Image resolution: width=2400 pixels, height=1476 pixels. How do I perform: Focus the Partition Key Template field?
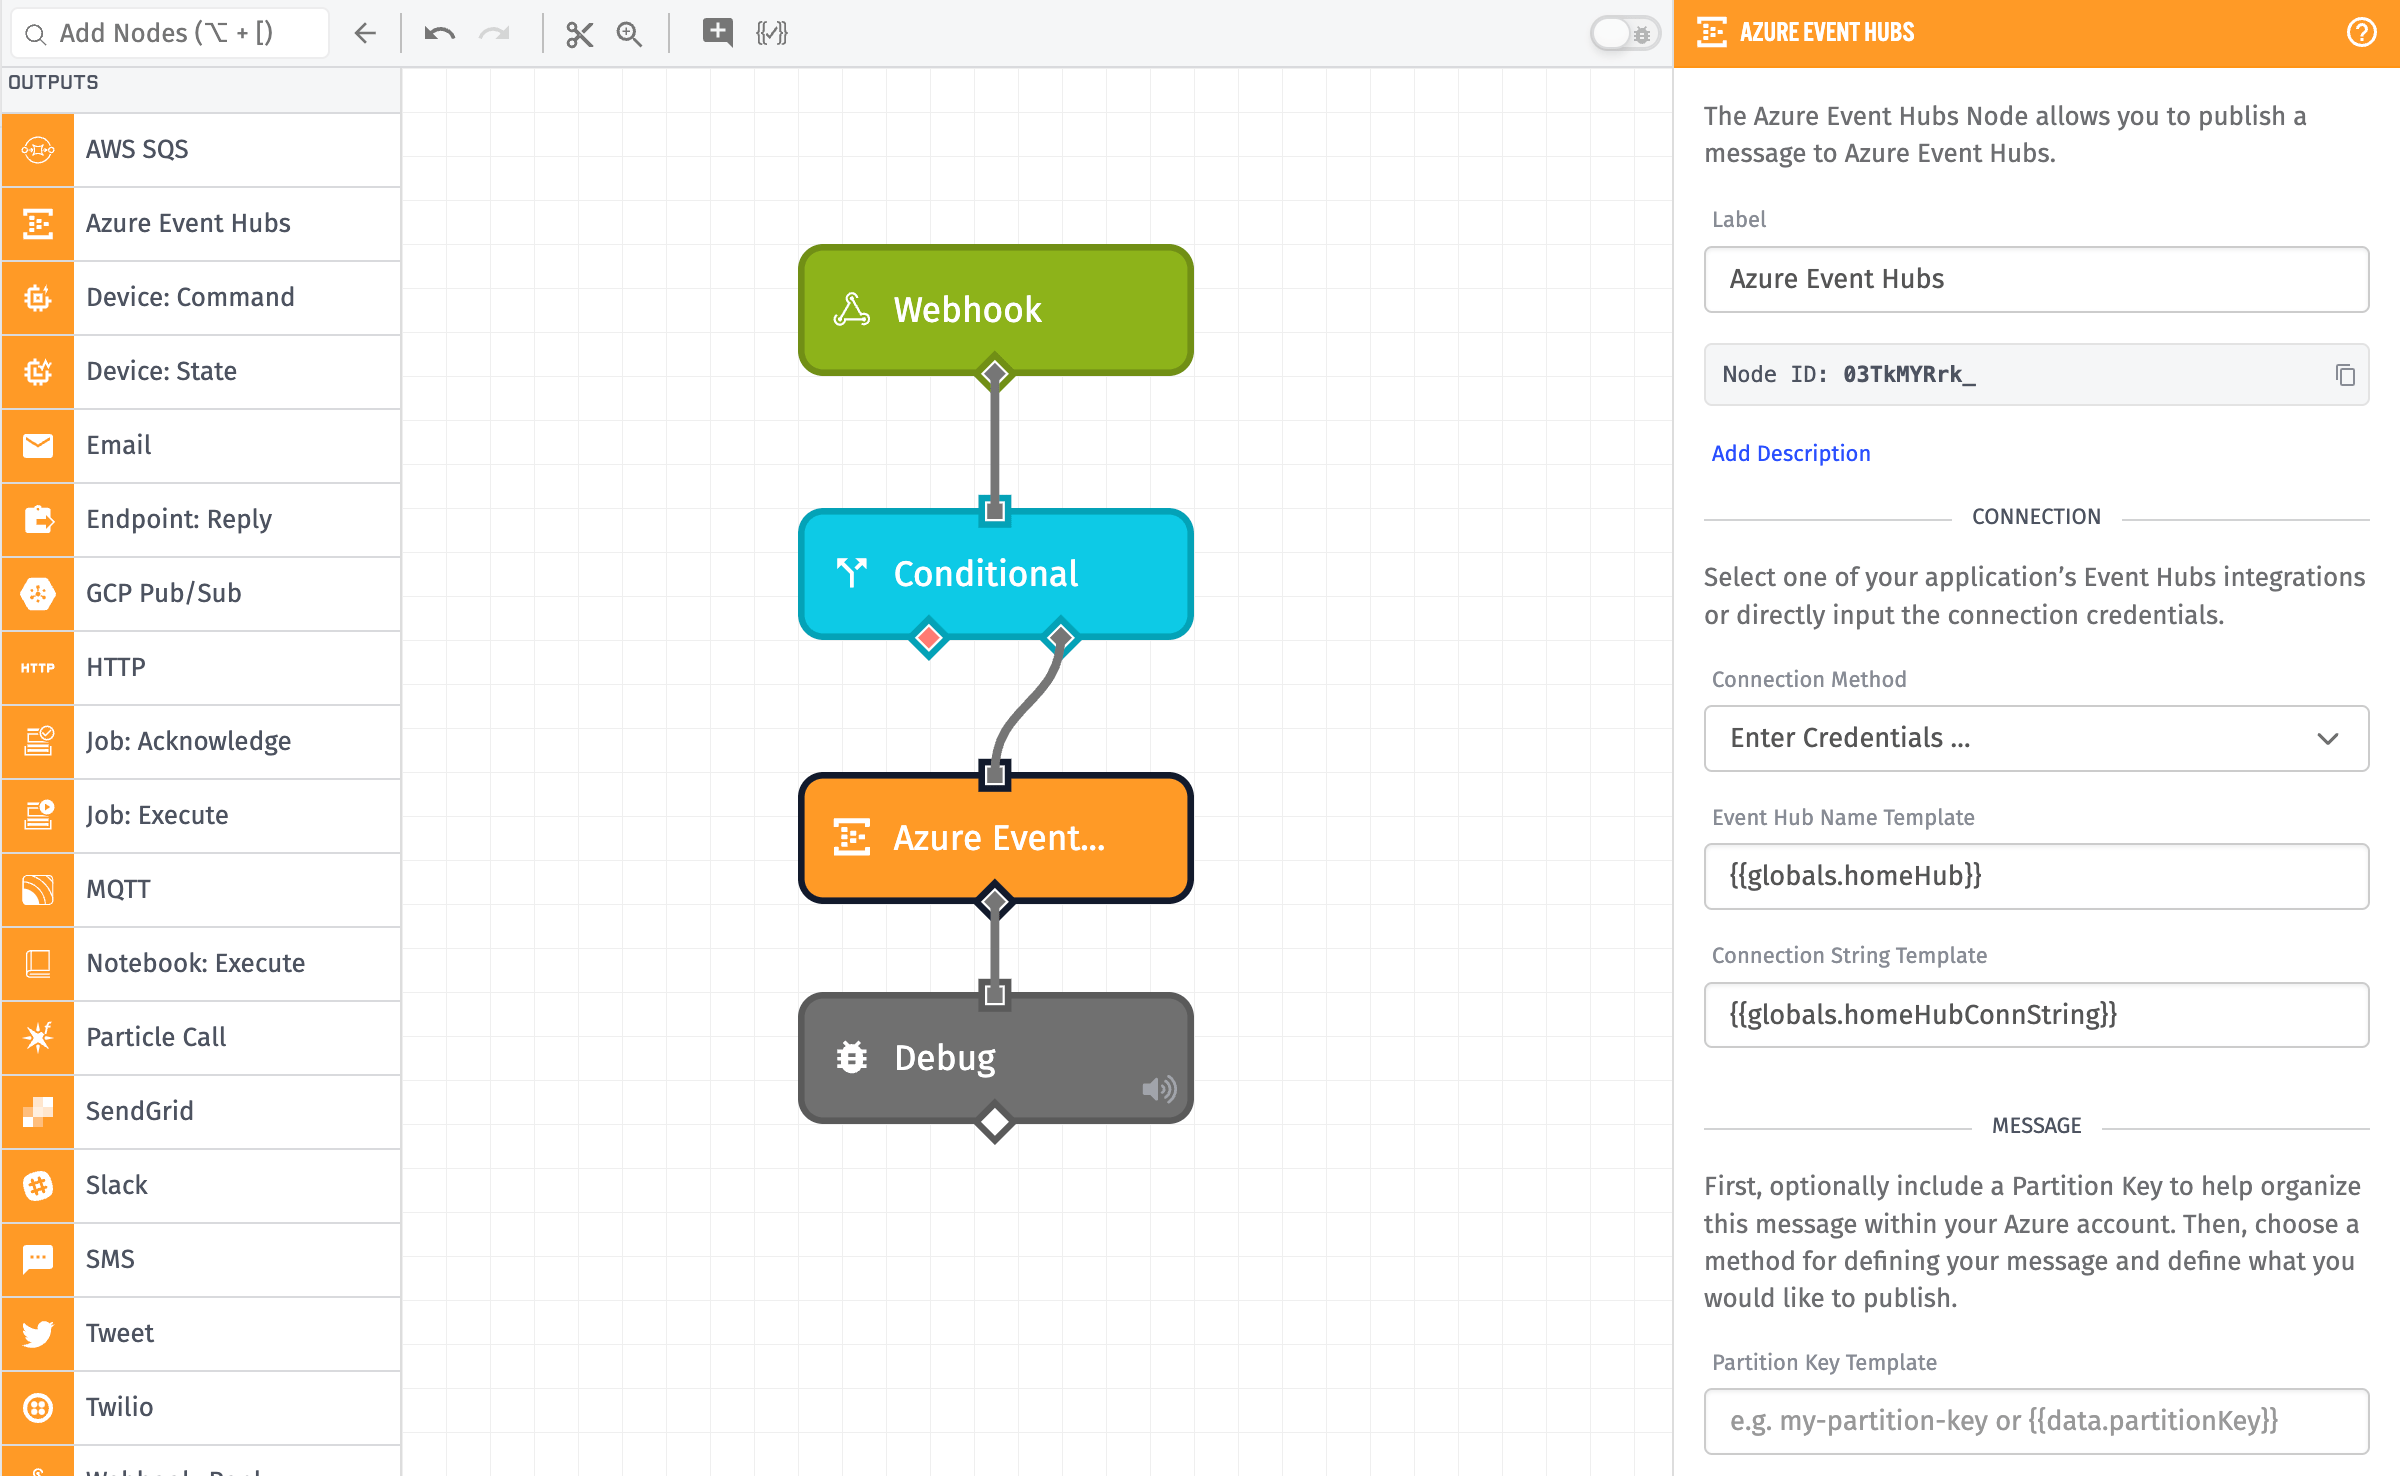[2036, 1421]
